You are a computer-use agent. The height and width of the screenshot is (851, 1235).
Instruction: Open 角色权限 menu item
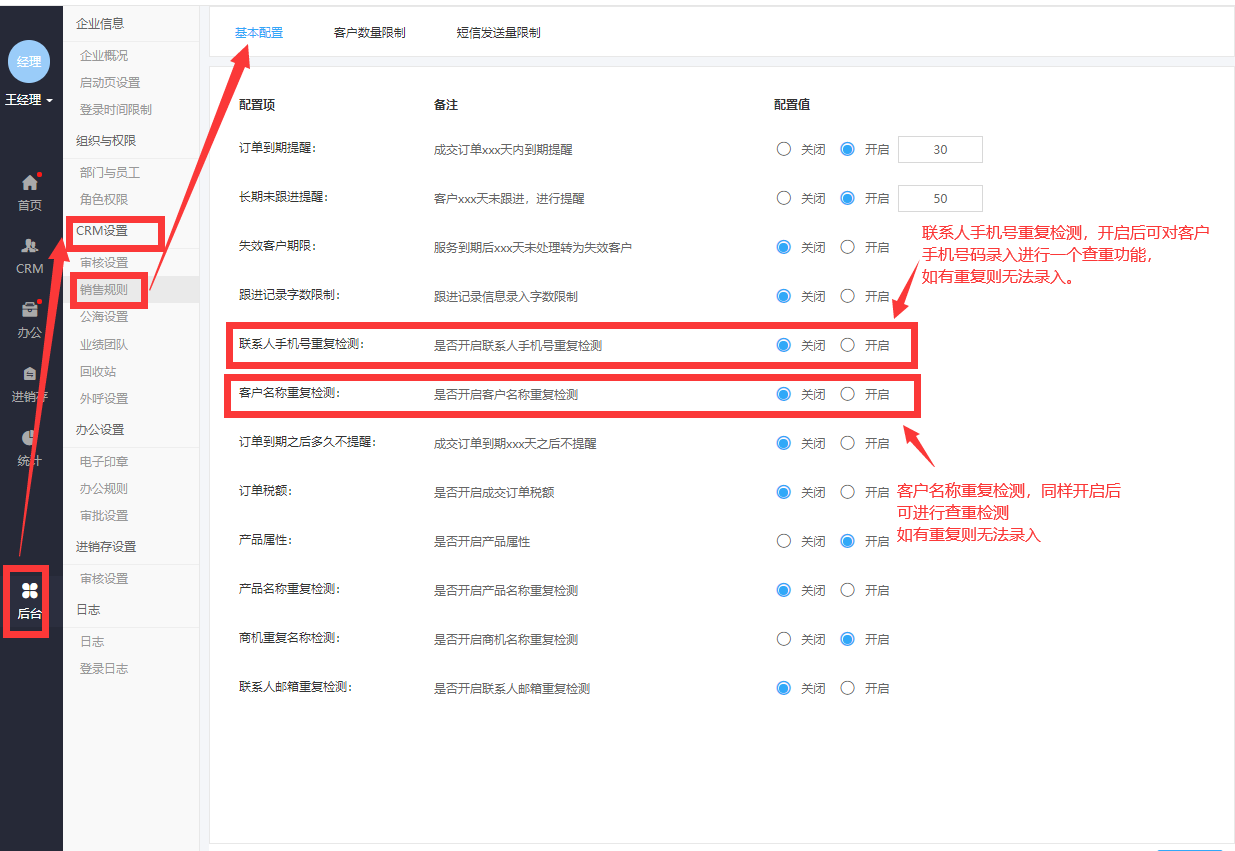(x=104, y=200)
